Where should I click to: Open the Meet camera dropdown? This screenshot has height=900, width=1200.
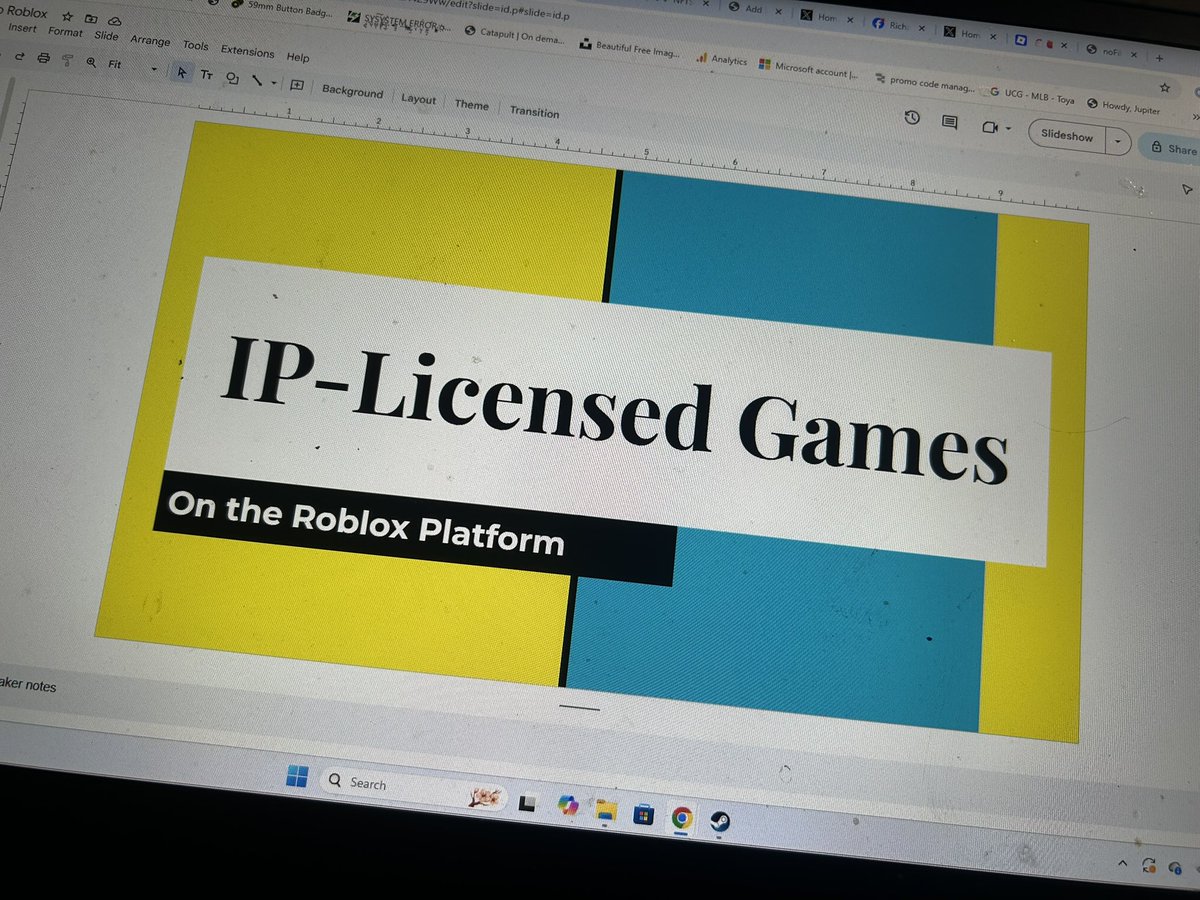point(1007,128)
